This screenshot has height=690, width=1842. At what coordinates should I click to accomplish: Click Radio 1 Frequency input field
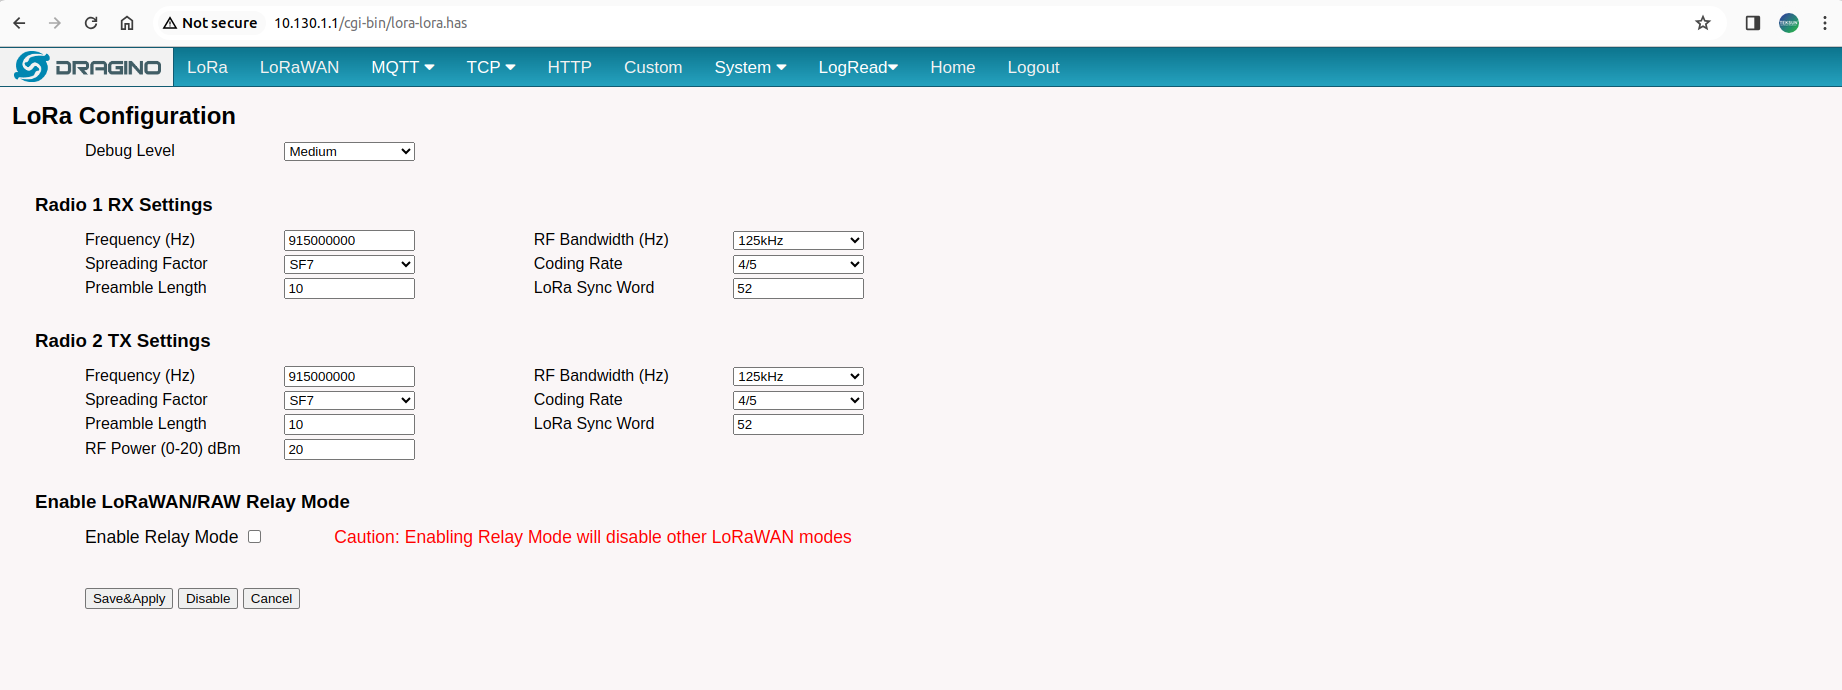[349, 241]
